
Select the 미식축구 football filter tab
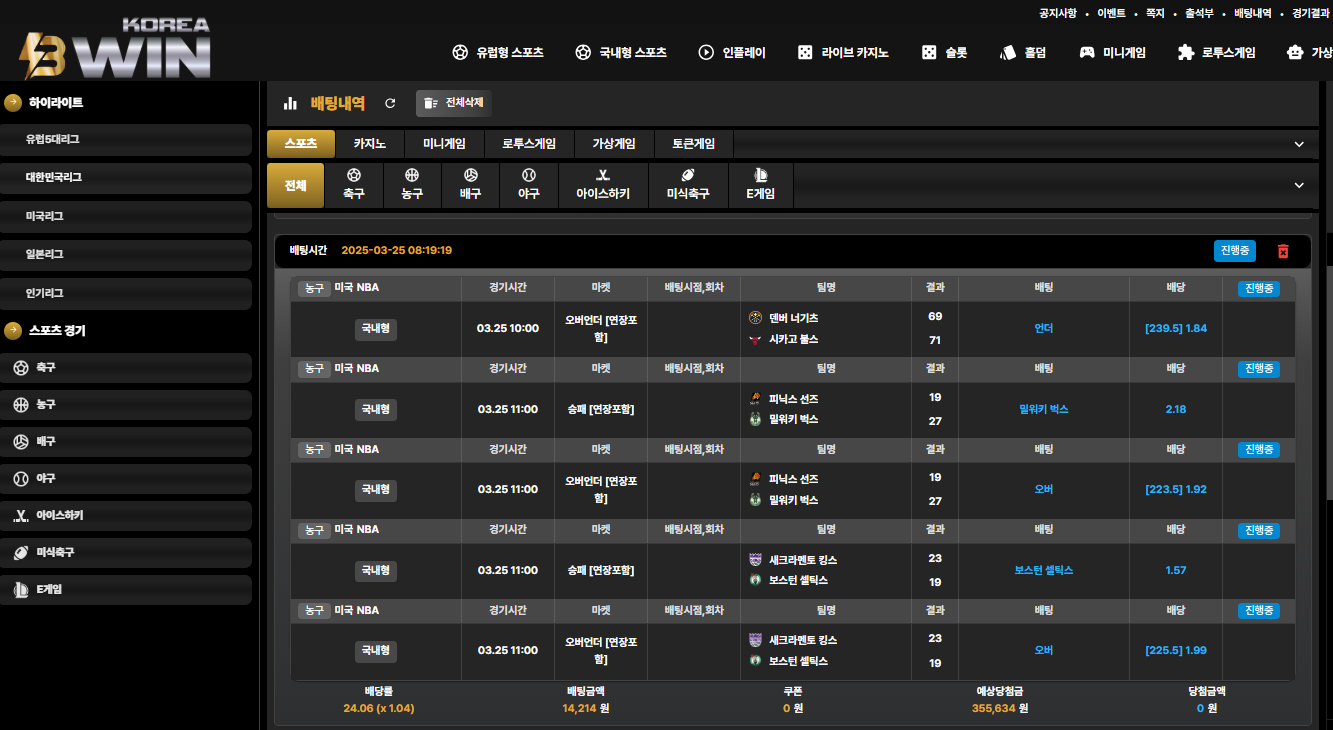tap(688, 185)
